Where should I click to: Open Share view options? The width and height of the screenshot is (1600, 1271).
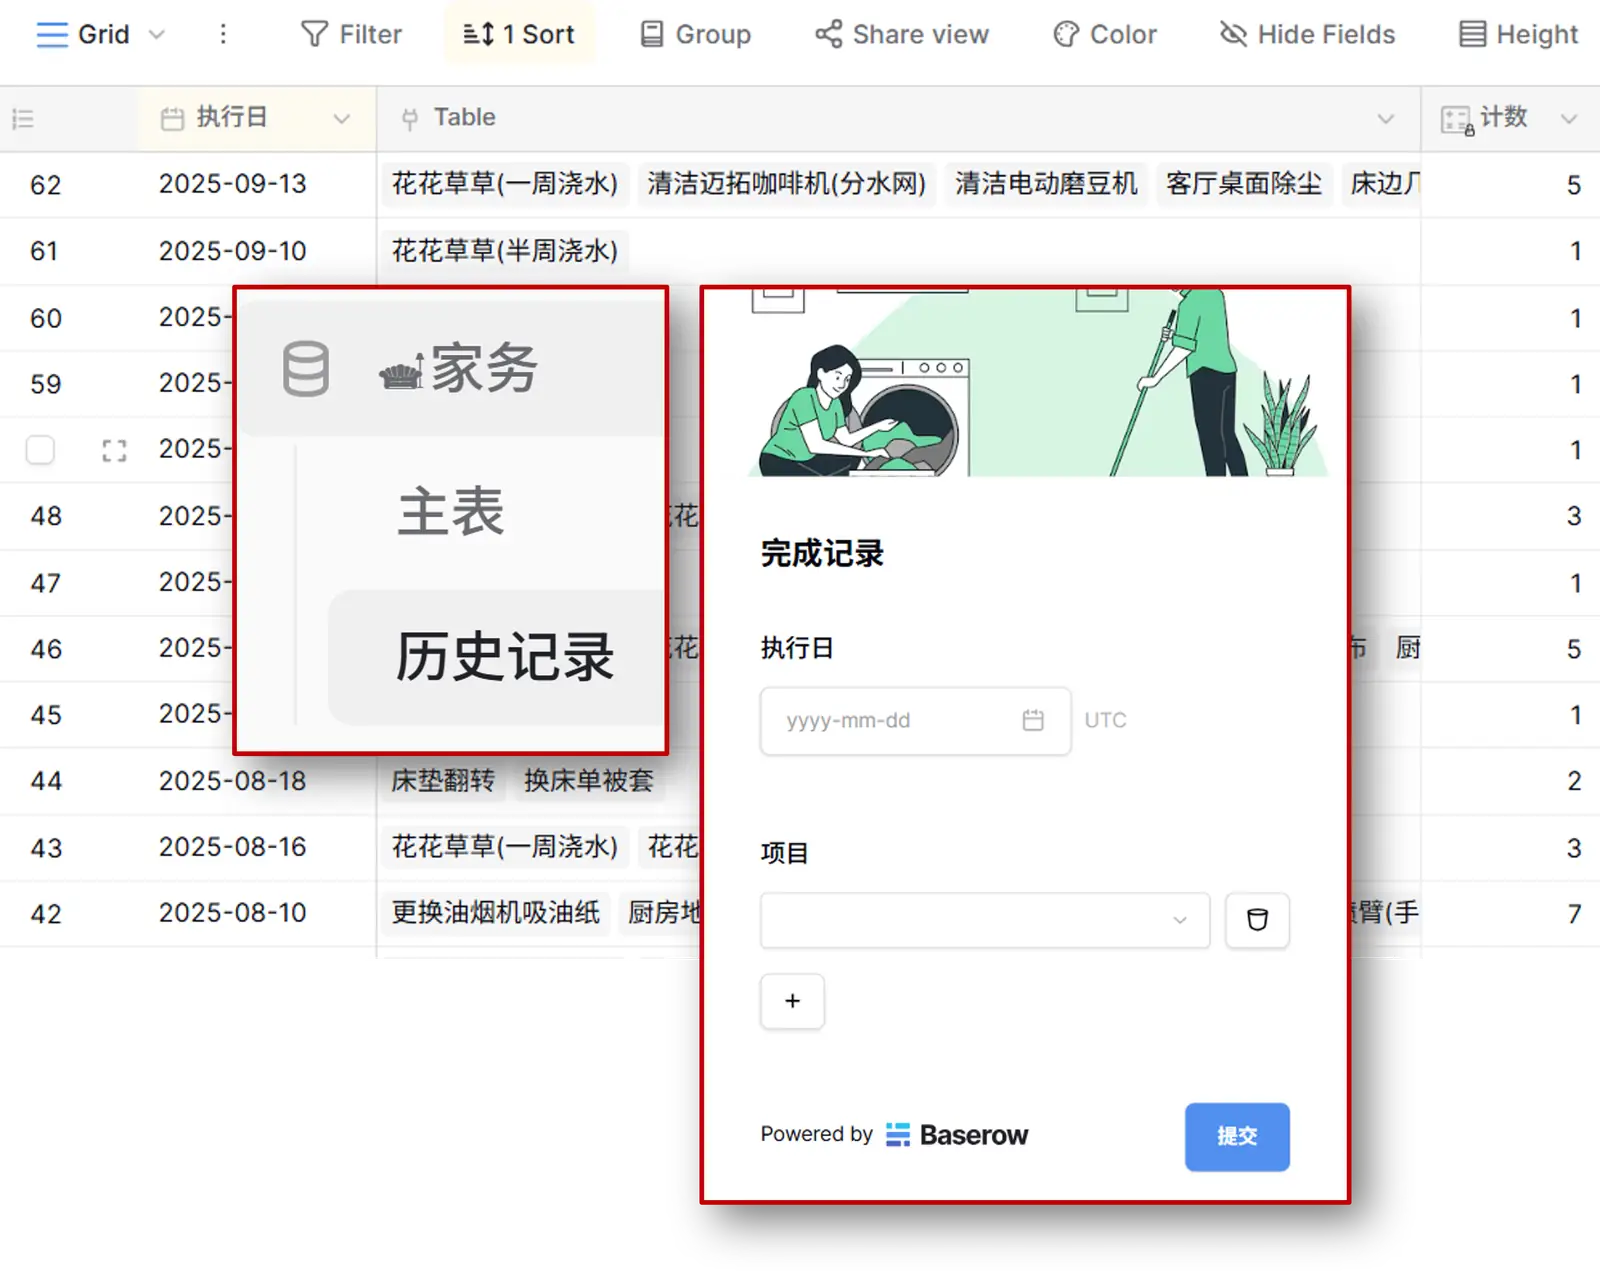pyautogui.click(x=900, y=34)
